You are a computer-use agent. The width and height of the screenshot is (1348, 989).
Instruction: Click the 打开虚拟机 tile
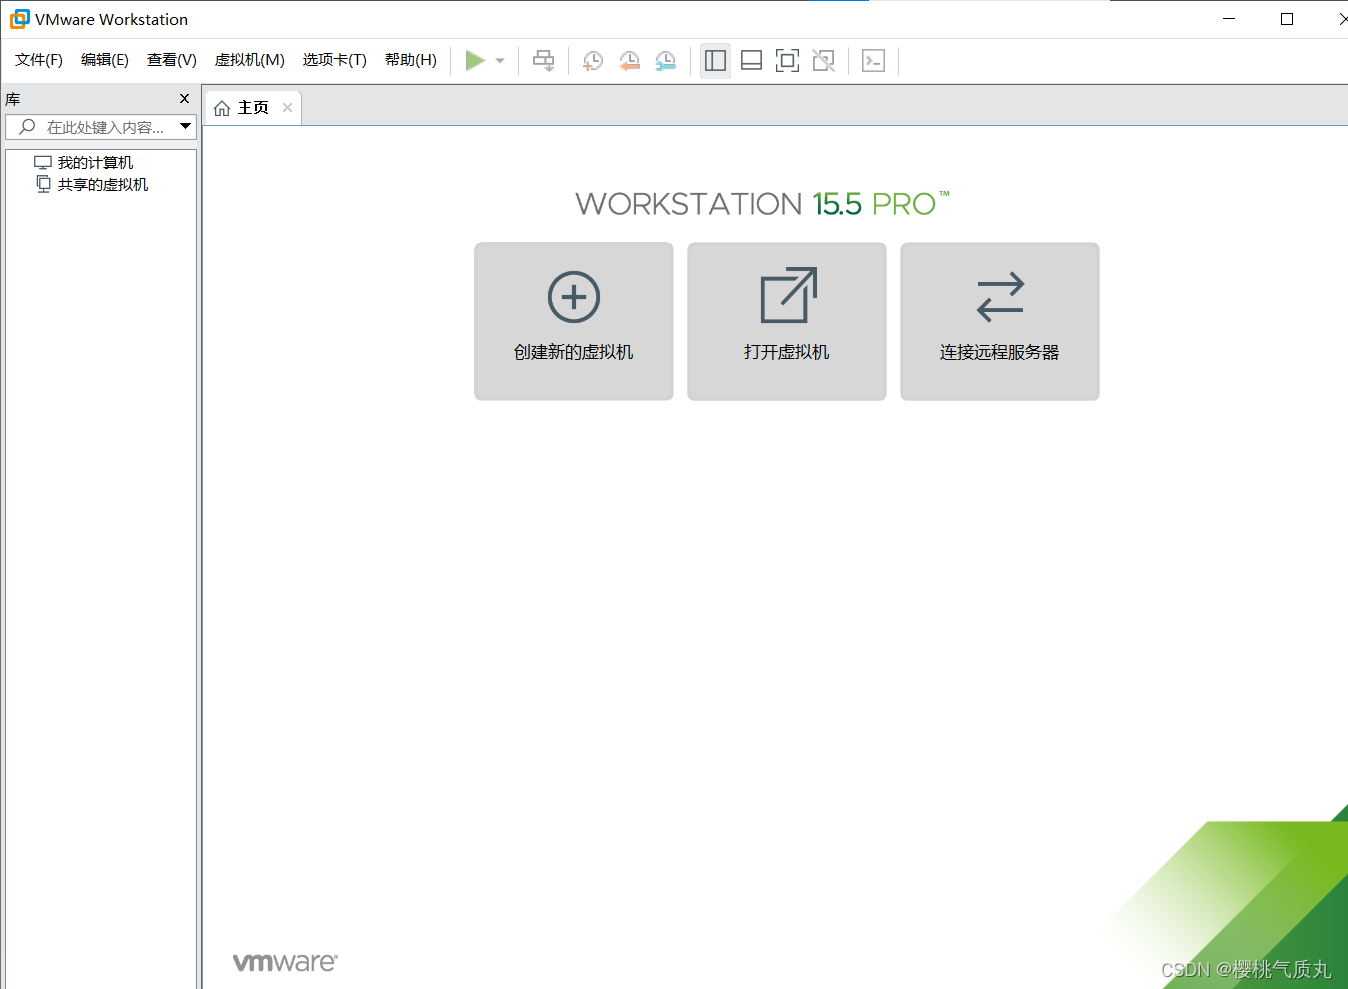[x=787, y=321]
